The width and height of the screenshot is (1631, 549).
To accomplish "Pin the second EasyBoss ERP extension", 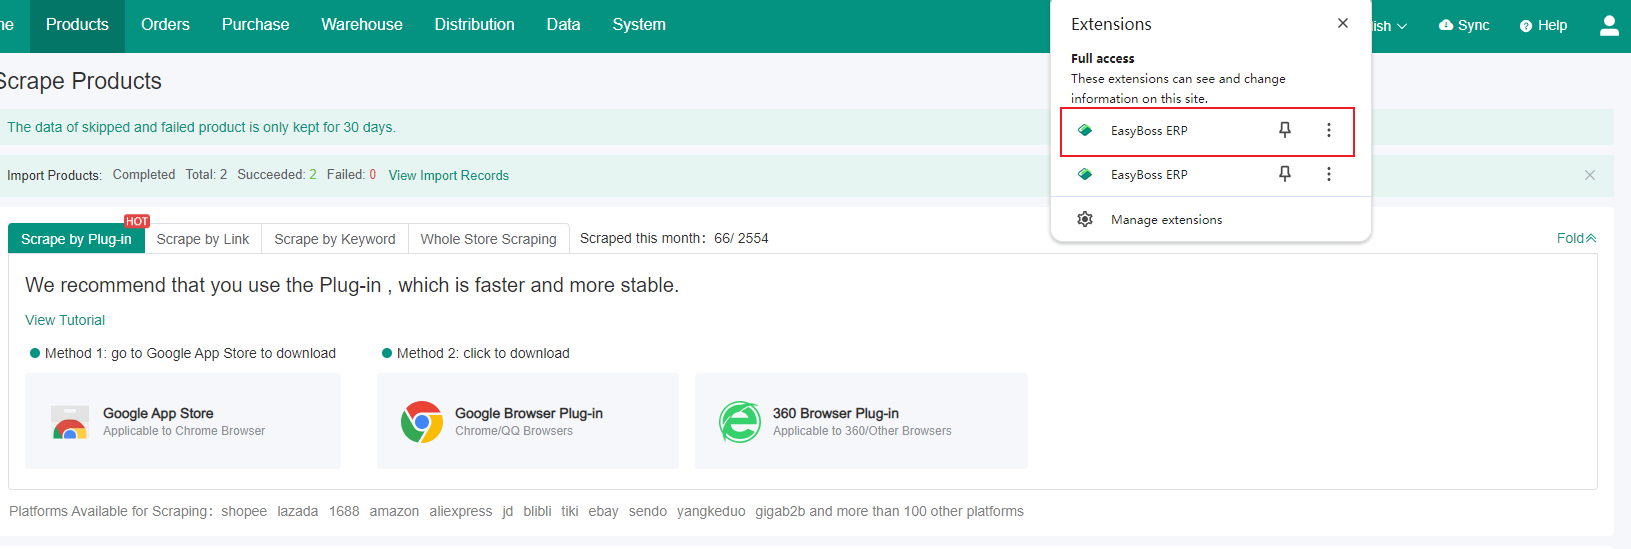I will point(1285,174).
